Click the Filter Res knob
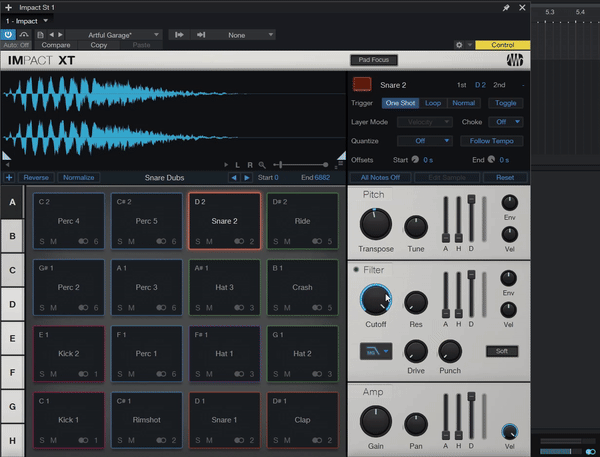The width and height of the screenshot is (600, 457). [416, 303]
